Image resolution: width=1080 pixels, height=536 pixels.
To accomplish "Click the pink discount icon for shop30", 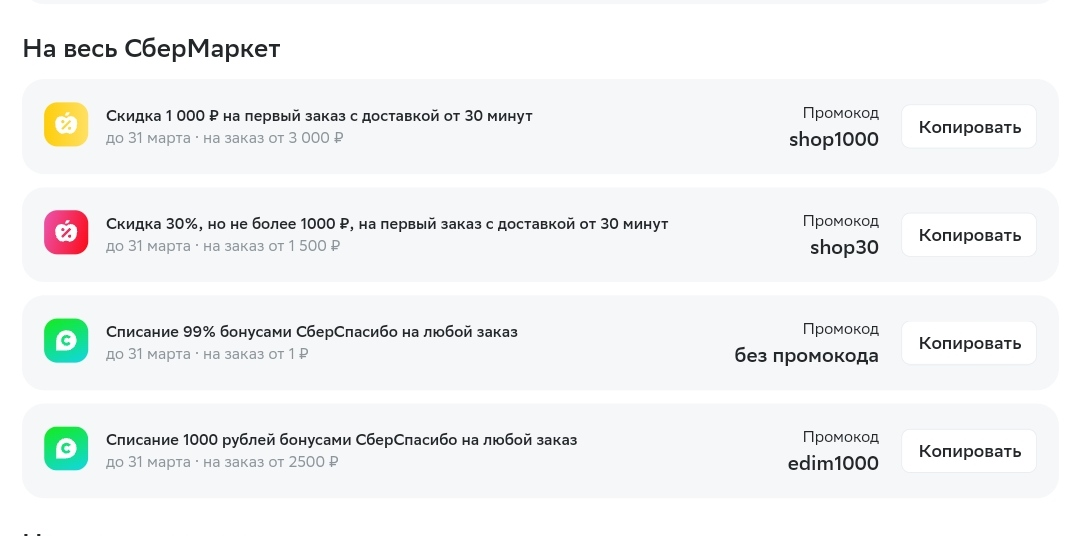I will click(66, 233).
